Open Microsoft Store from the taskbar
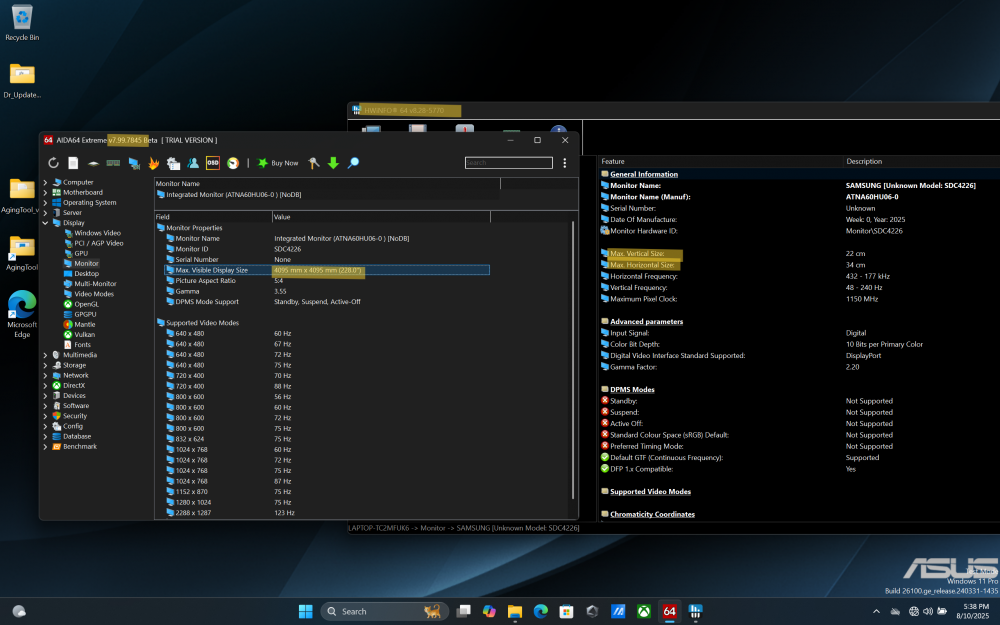Screen dimensions: 1000x625 pos(566,612)
